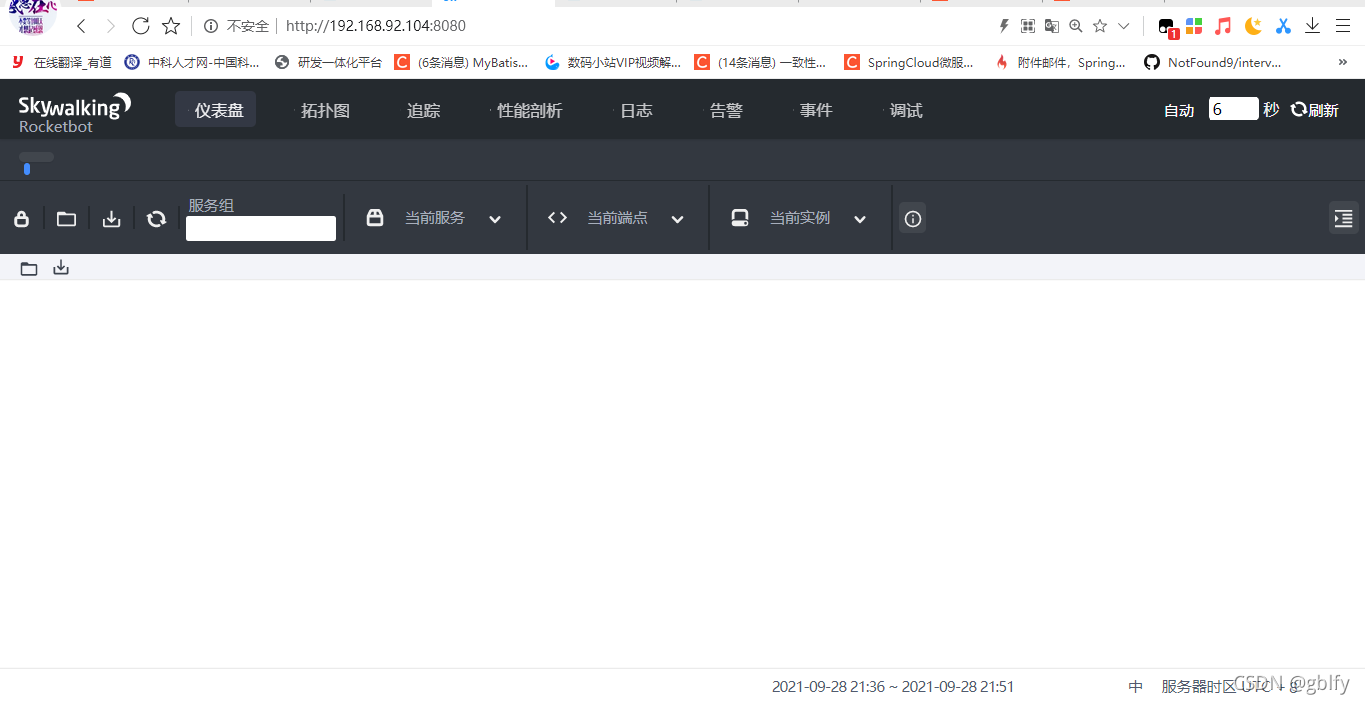The width and height of the screenshot is (1365, 704).
Task: Click the folder import icon in dark toolbar
Action: click(66, 219)
